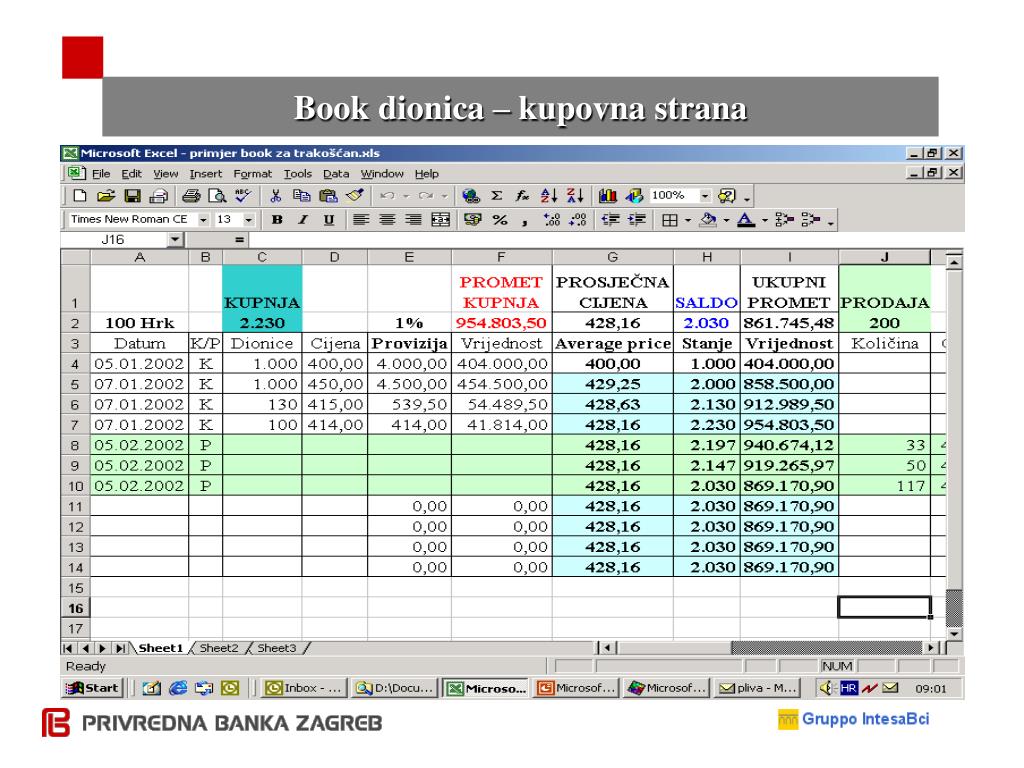Select column G header
Viewport: 1024px width, 768px height.
click(613, 257)
